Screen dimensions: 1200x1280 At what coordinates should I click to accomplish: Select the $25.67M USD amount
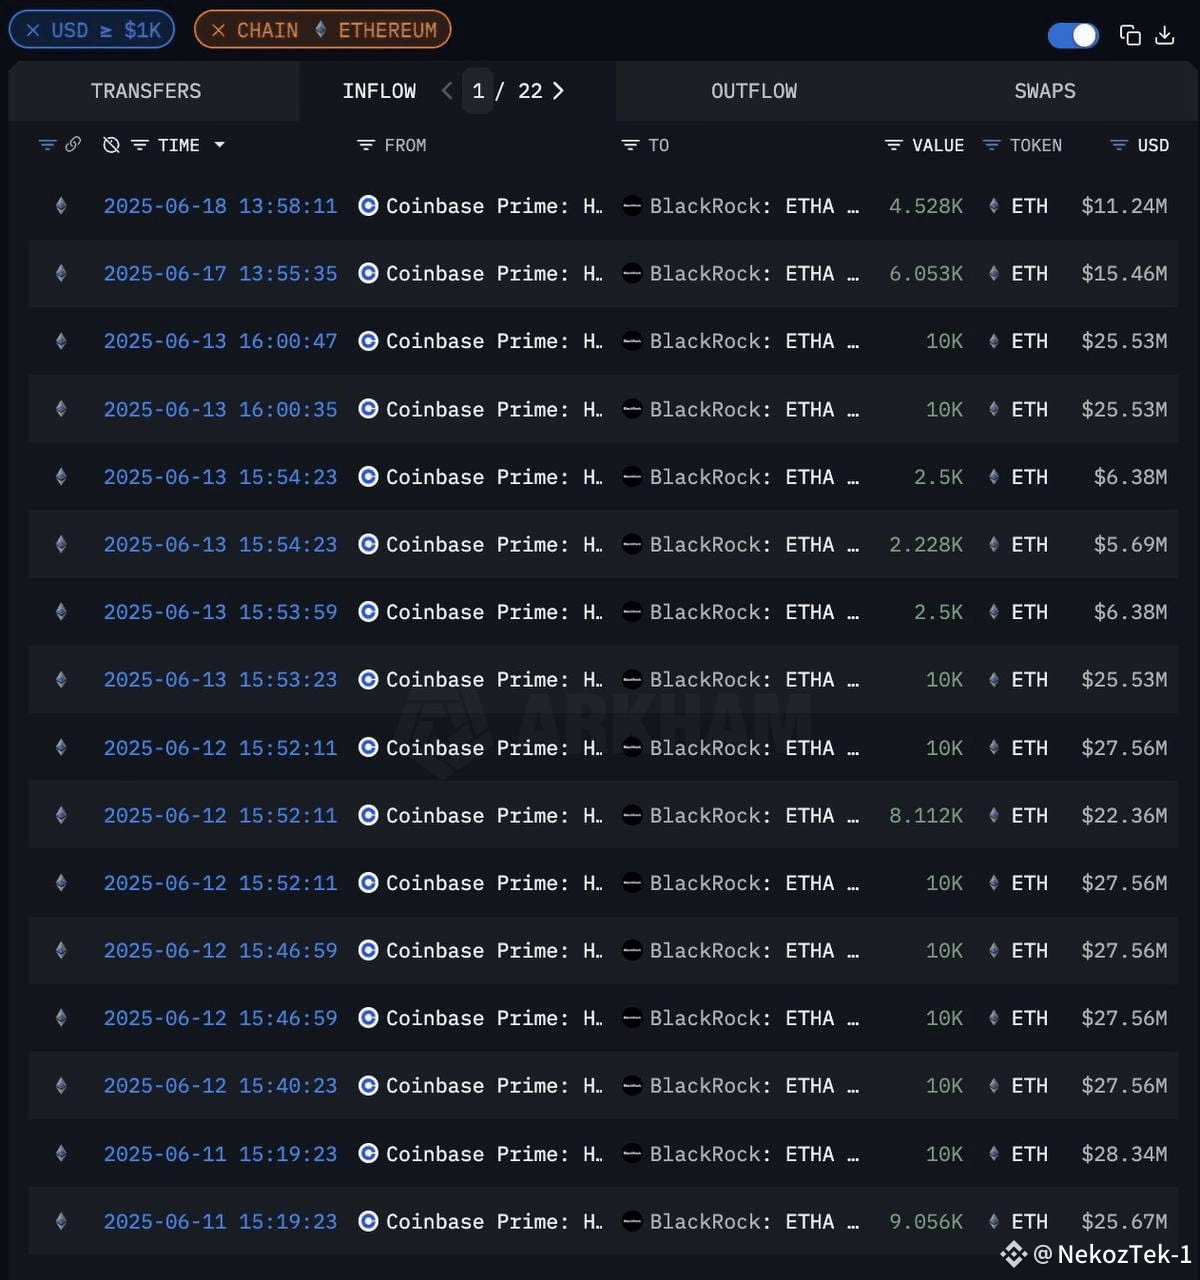point(1124,1222)
